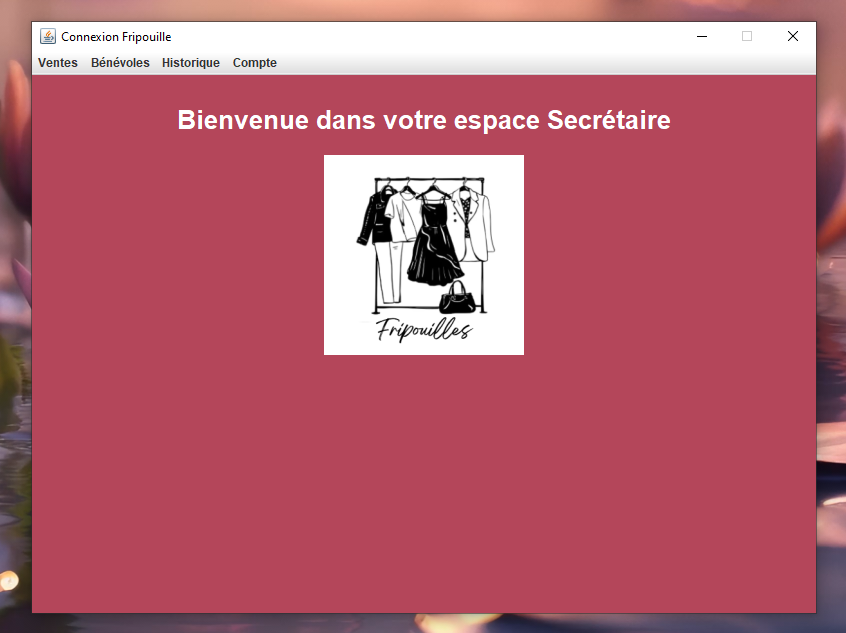Click the 'Fripouilles' script text in the logo
The image size is (846, 633).
pyautogui.click(x=427, y=327)
